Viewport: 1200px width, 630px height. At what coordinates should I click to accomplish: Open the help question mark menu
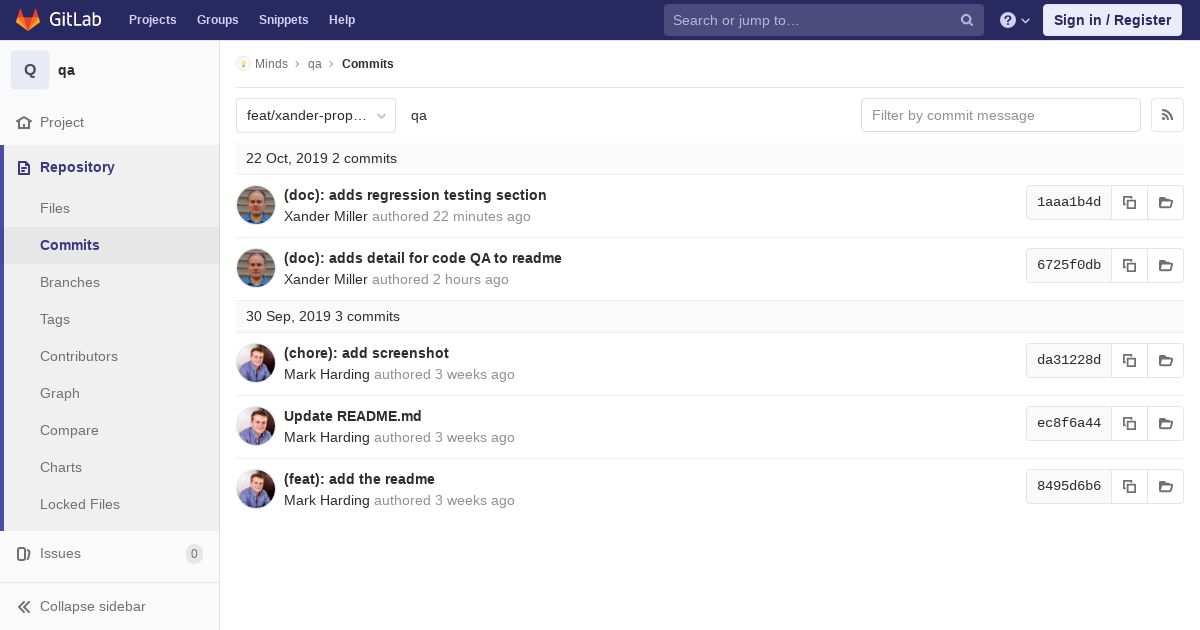[1015, 20]
